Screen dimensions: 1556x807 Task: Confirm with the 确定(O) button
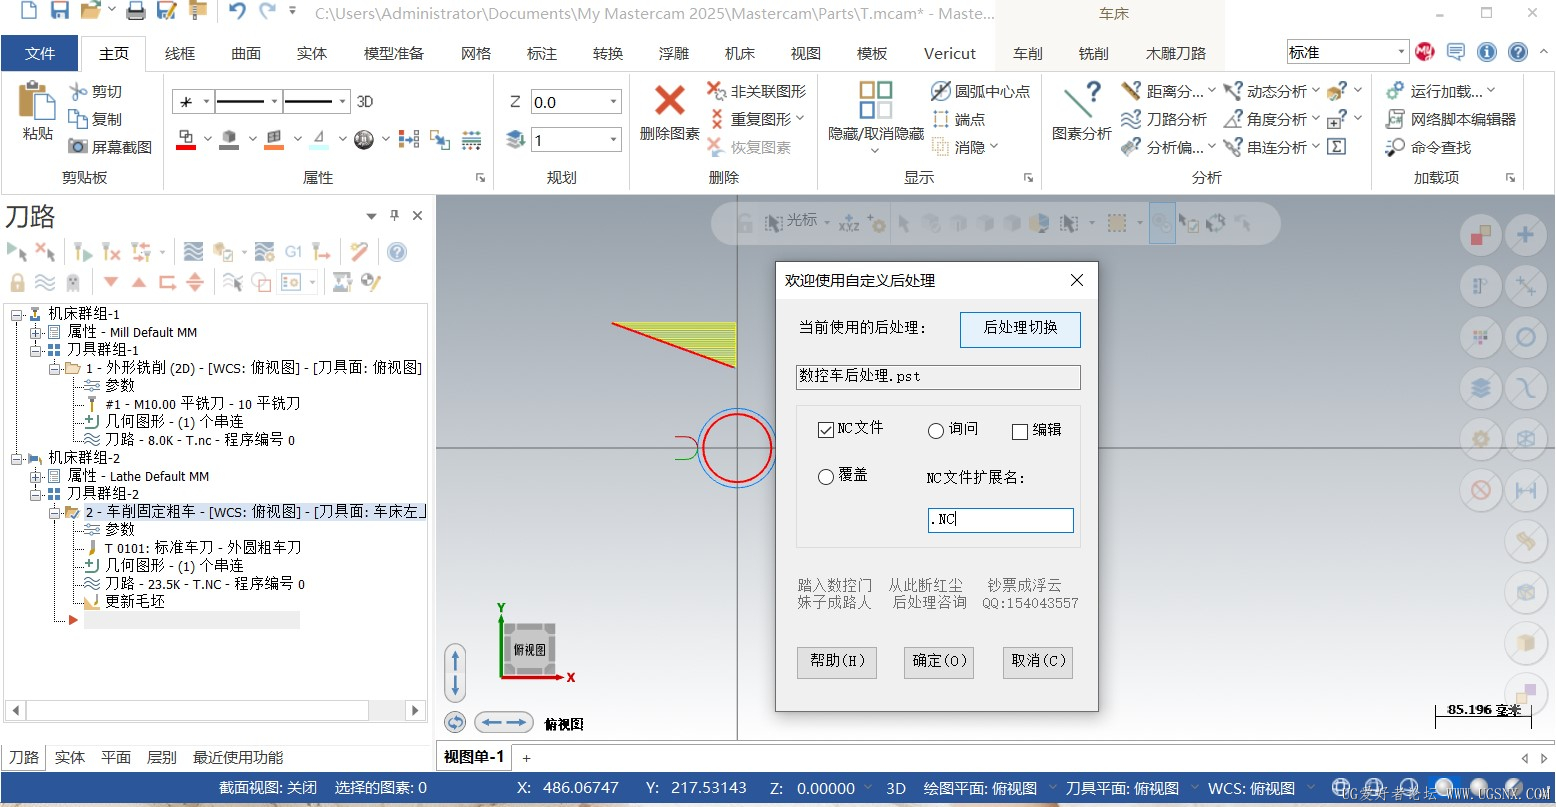coord(939,662)
